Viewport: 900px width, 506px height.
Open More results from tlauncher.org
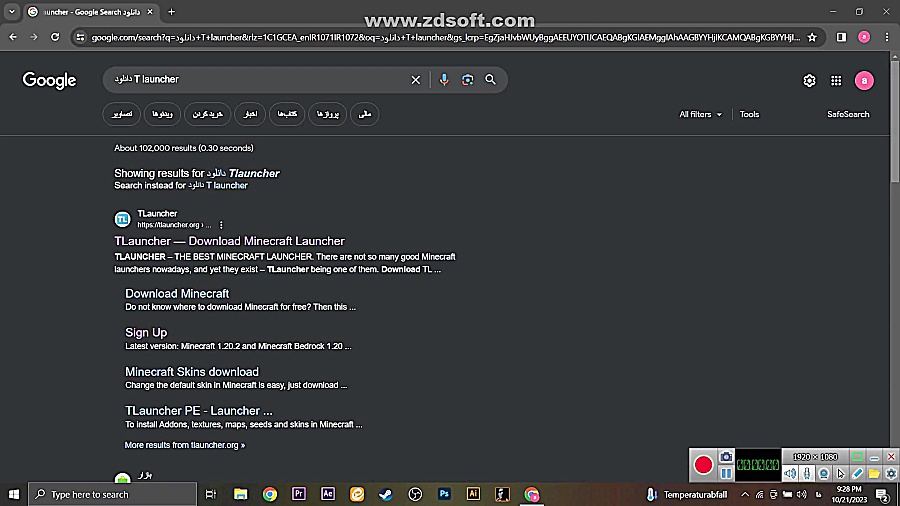[185, 445]
